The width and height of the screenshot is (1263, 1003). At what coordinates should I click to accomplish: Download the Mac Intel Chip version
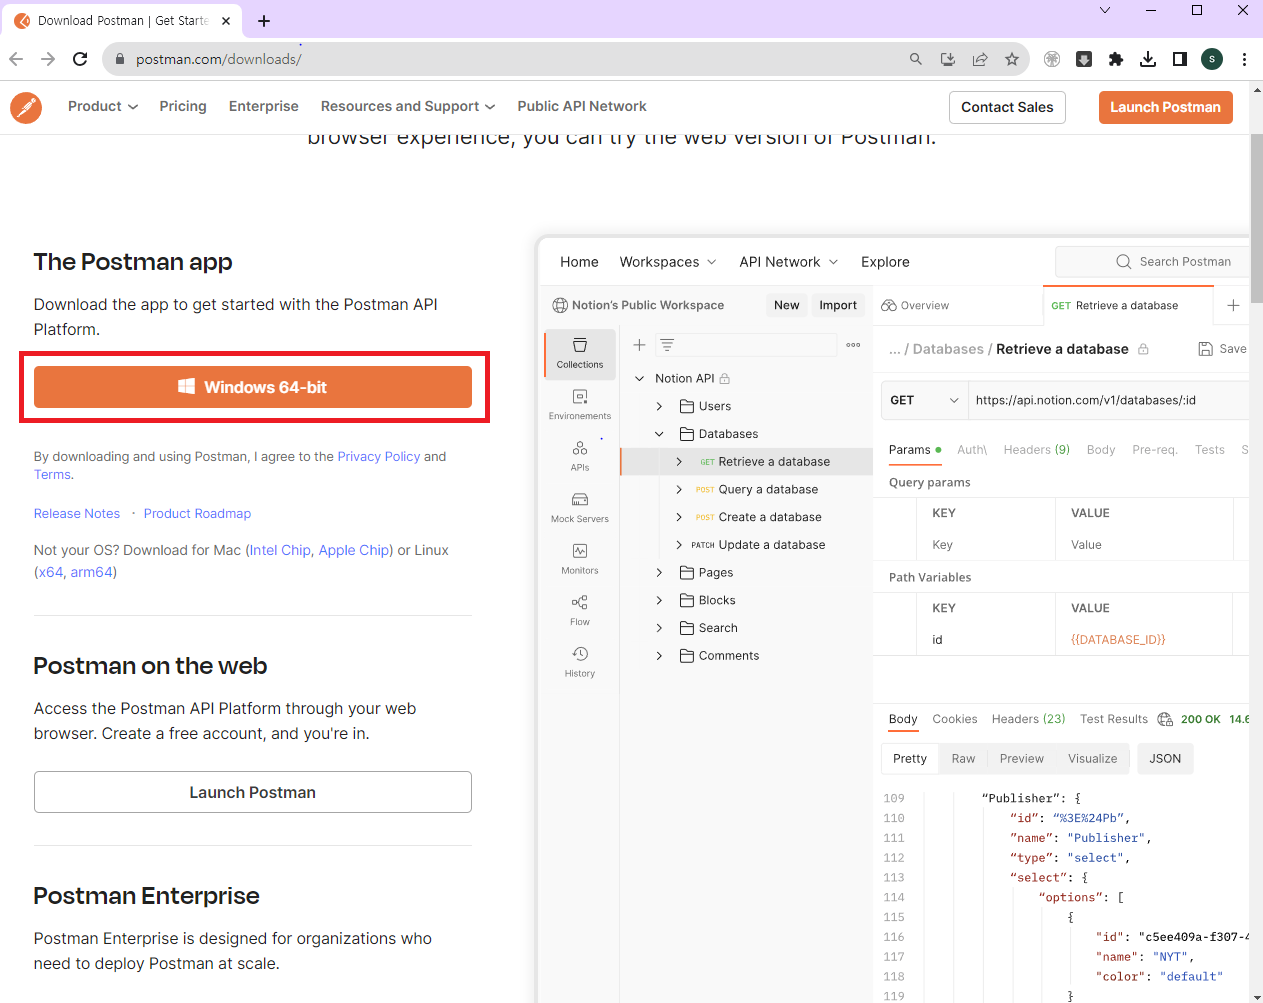coord(280,550)
